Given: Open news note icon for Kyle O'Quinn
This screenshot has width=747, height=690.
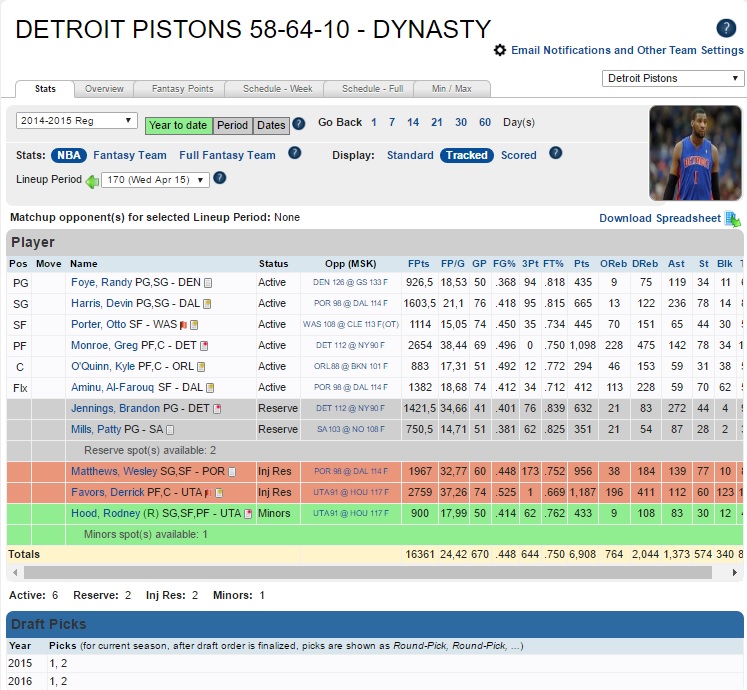Looking at the screenshot, I should point(201,367).
